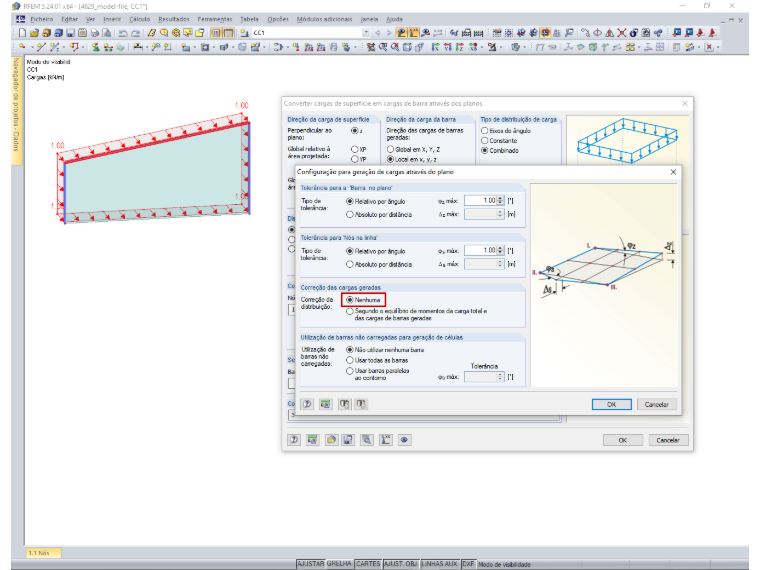
Task: Click Cancelar in Converter cargas dialog
Action: pyautogui.click(x=668, y=440)
